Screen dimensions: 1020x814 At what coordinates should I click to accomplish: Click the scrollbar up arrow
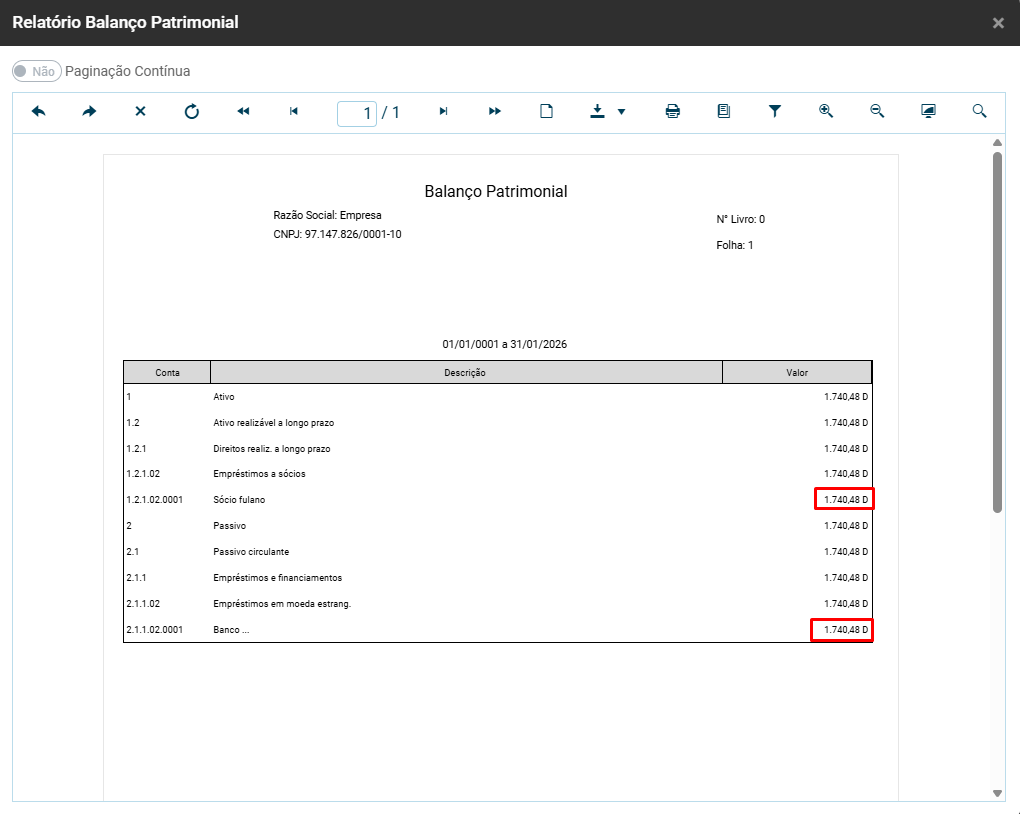[997, 142]
